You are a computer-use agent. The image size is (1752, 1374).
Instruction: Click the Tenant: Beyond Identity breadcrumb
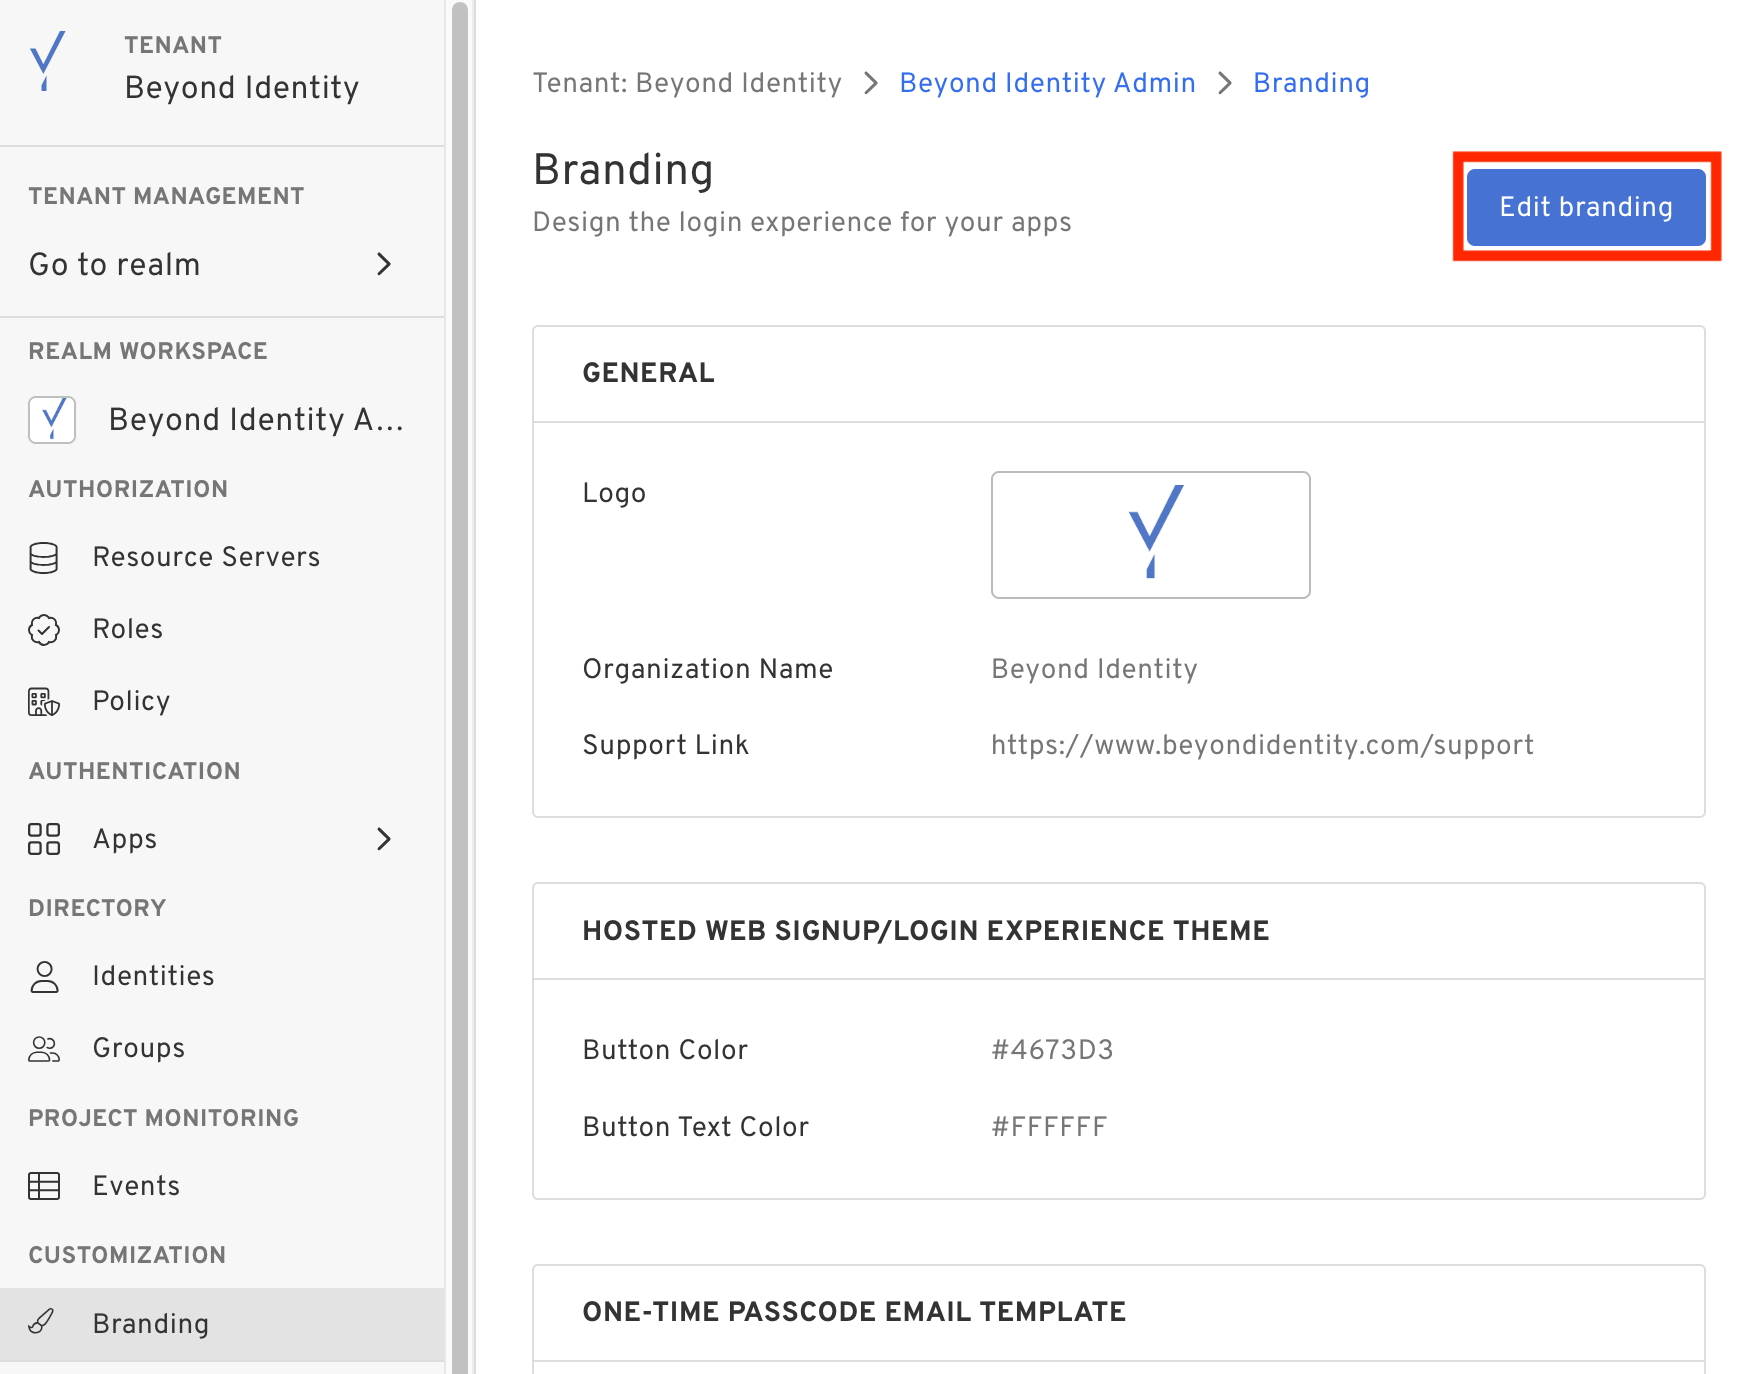pos(687,83)
